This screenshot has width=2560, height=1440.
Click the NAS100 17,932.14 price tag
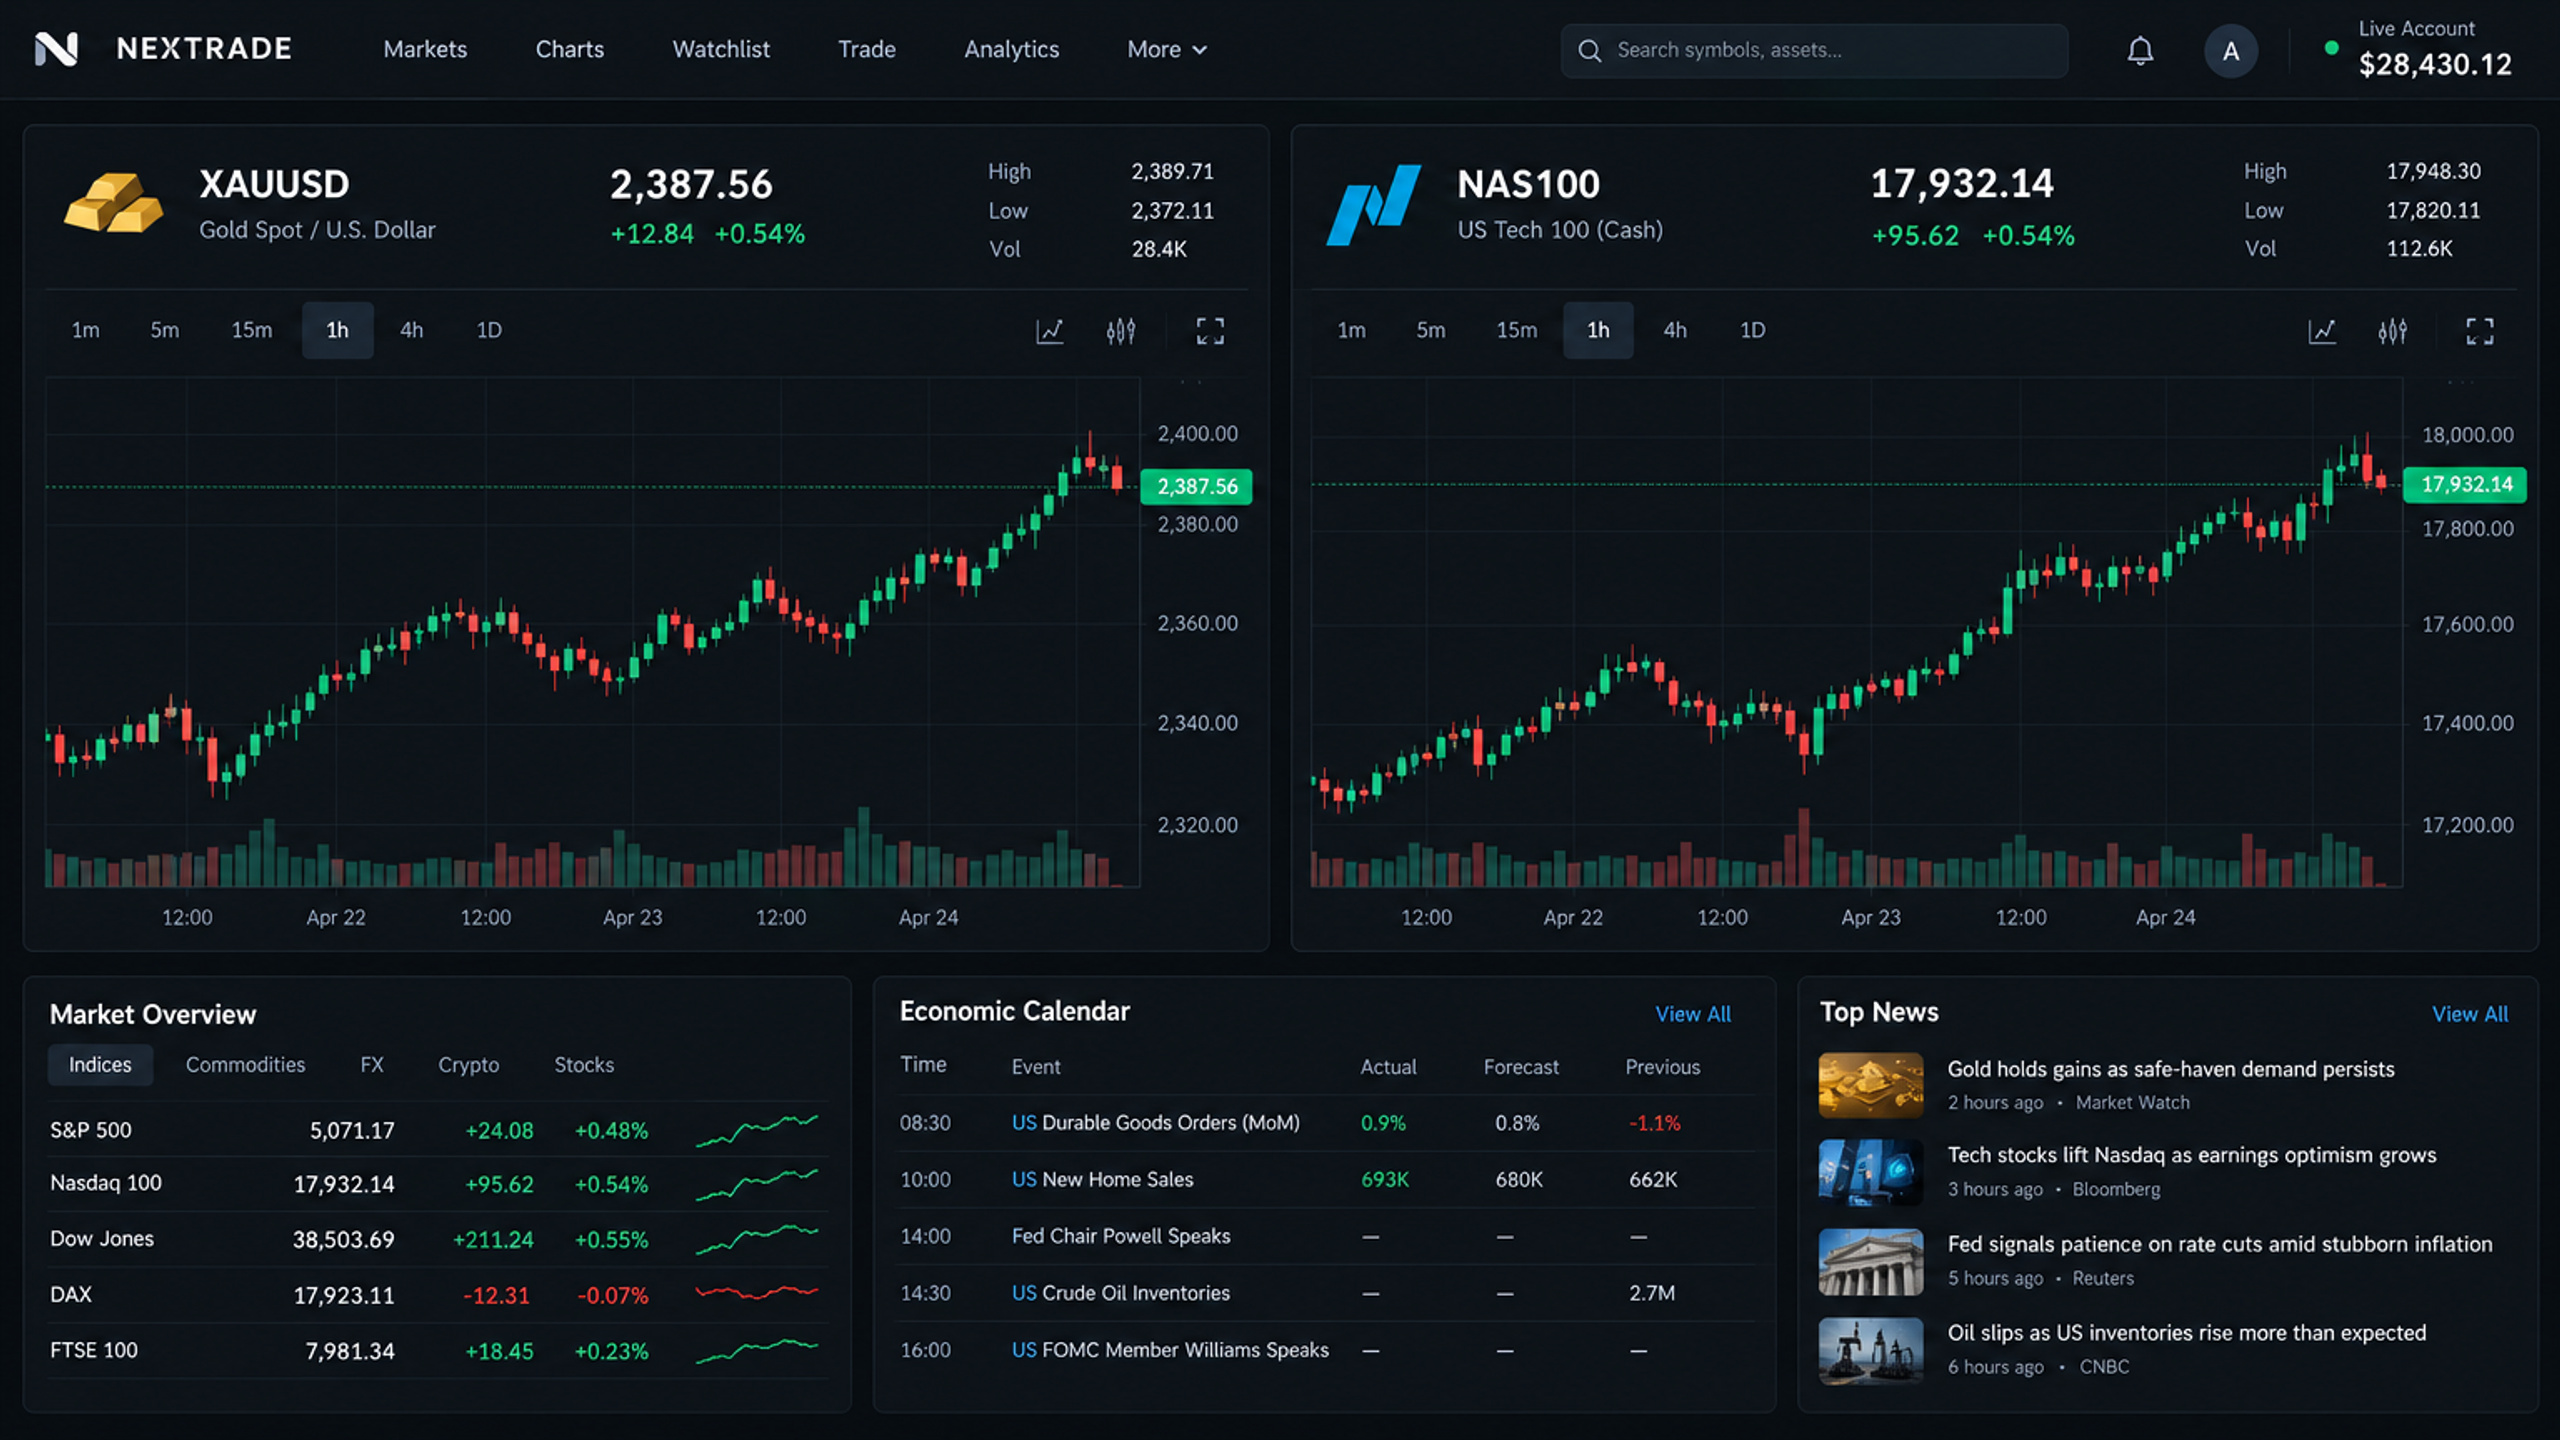pyautogui.click(x=2465, y=485)
